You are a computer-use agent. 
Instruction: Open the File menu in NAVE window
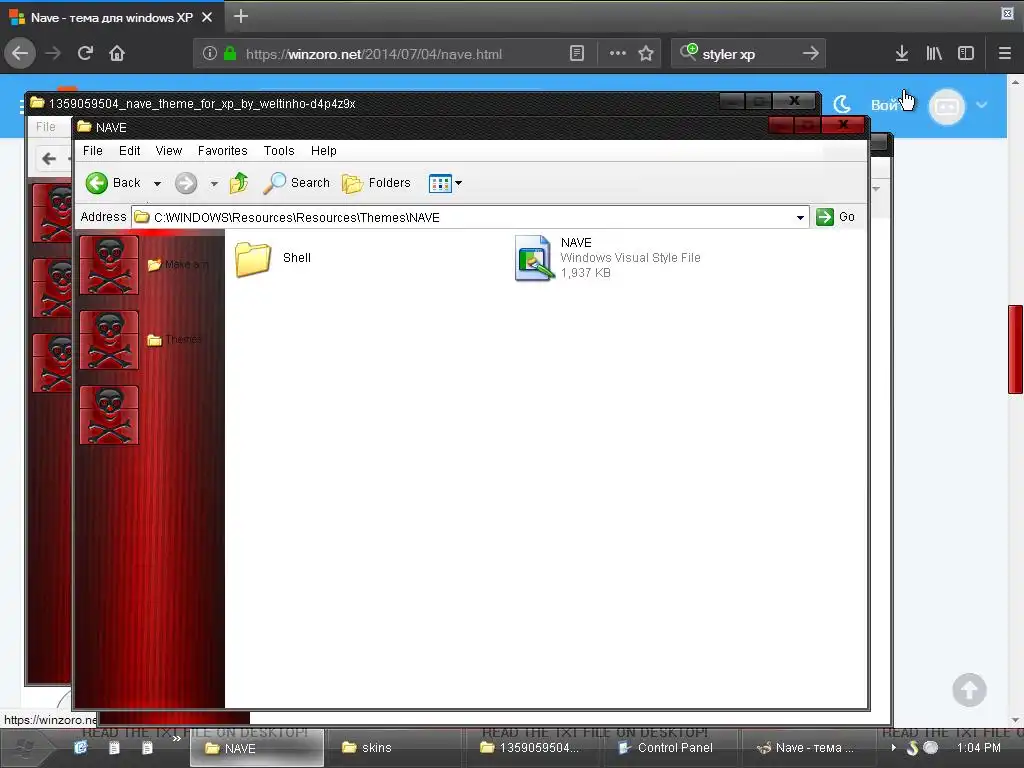(x=93, y=151)
